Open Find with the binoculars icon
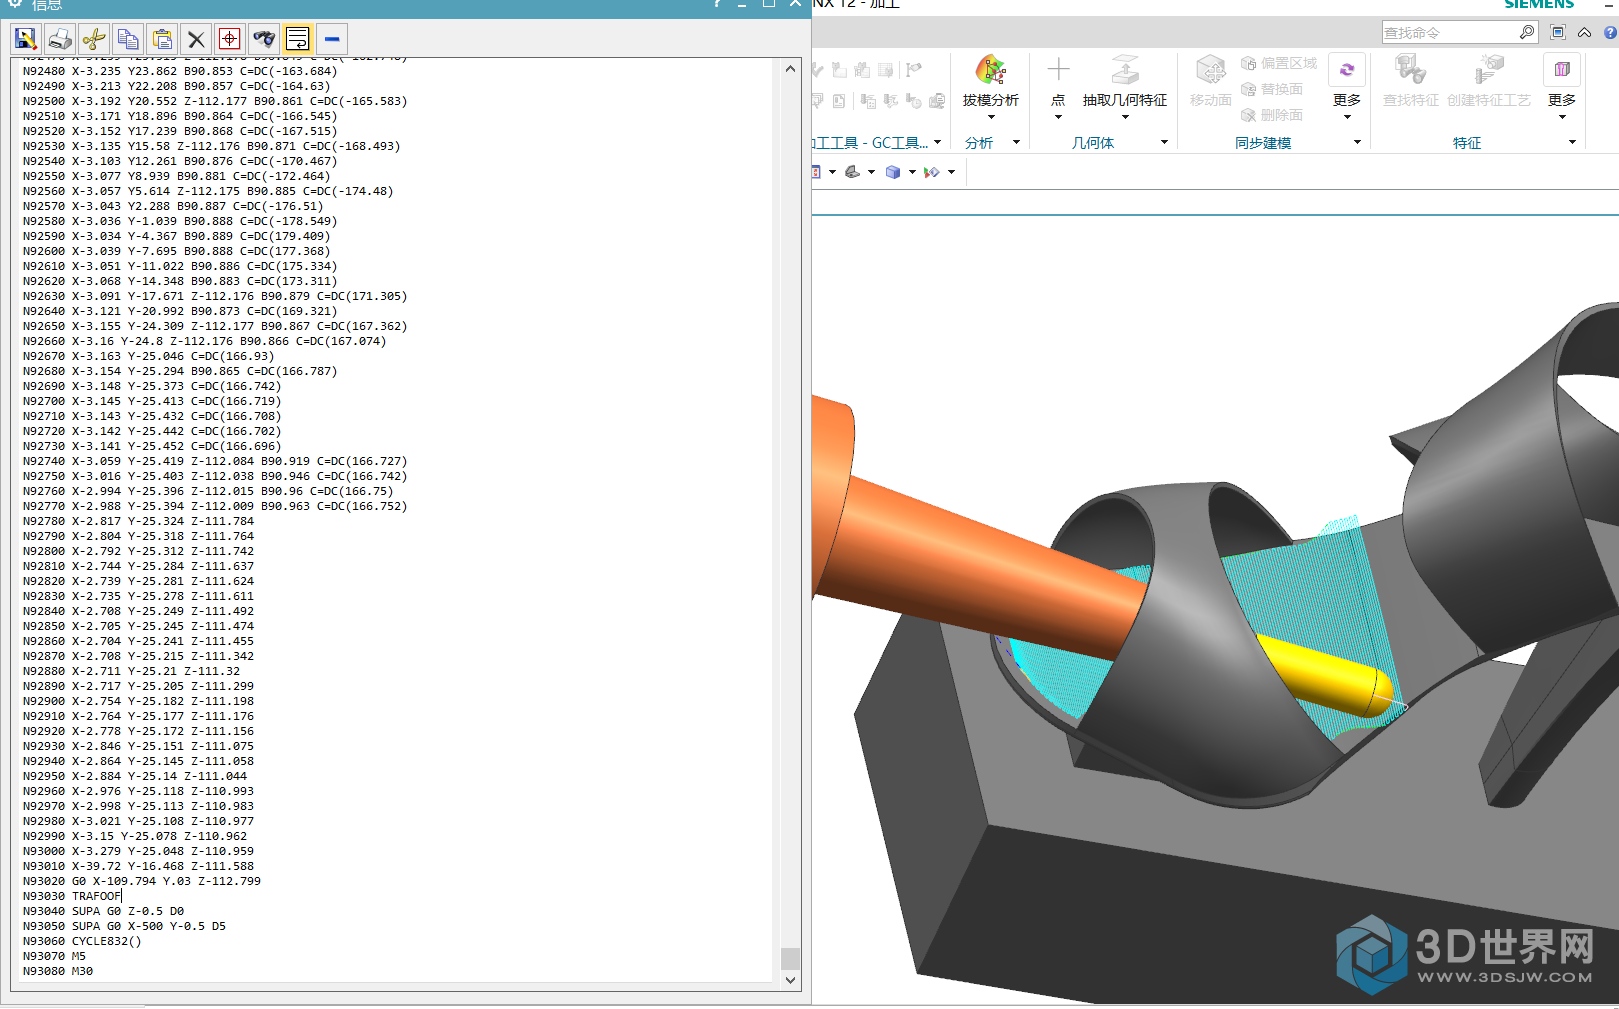1619x1009 pixels. coord(264,39)
